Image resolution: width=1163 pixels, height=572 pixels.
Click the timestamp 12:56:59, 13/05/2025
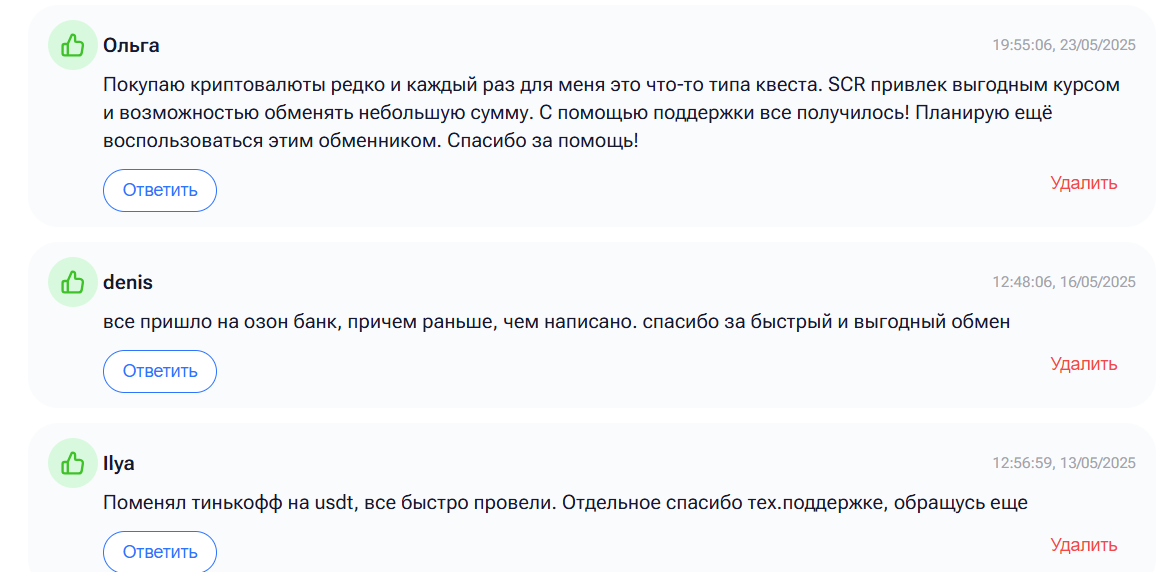coord(1064,464)
